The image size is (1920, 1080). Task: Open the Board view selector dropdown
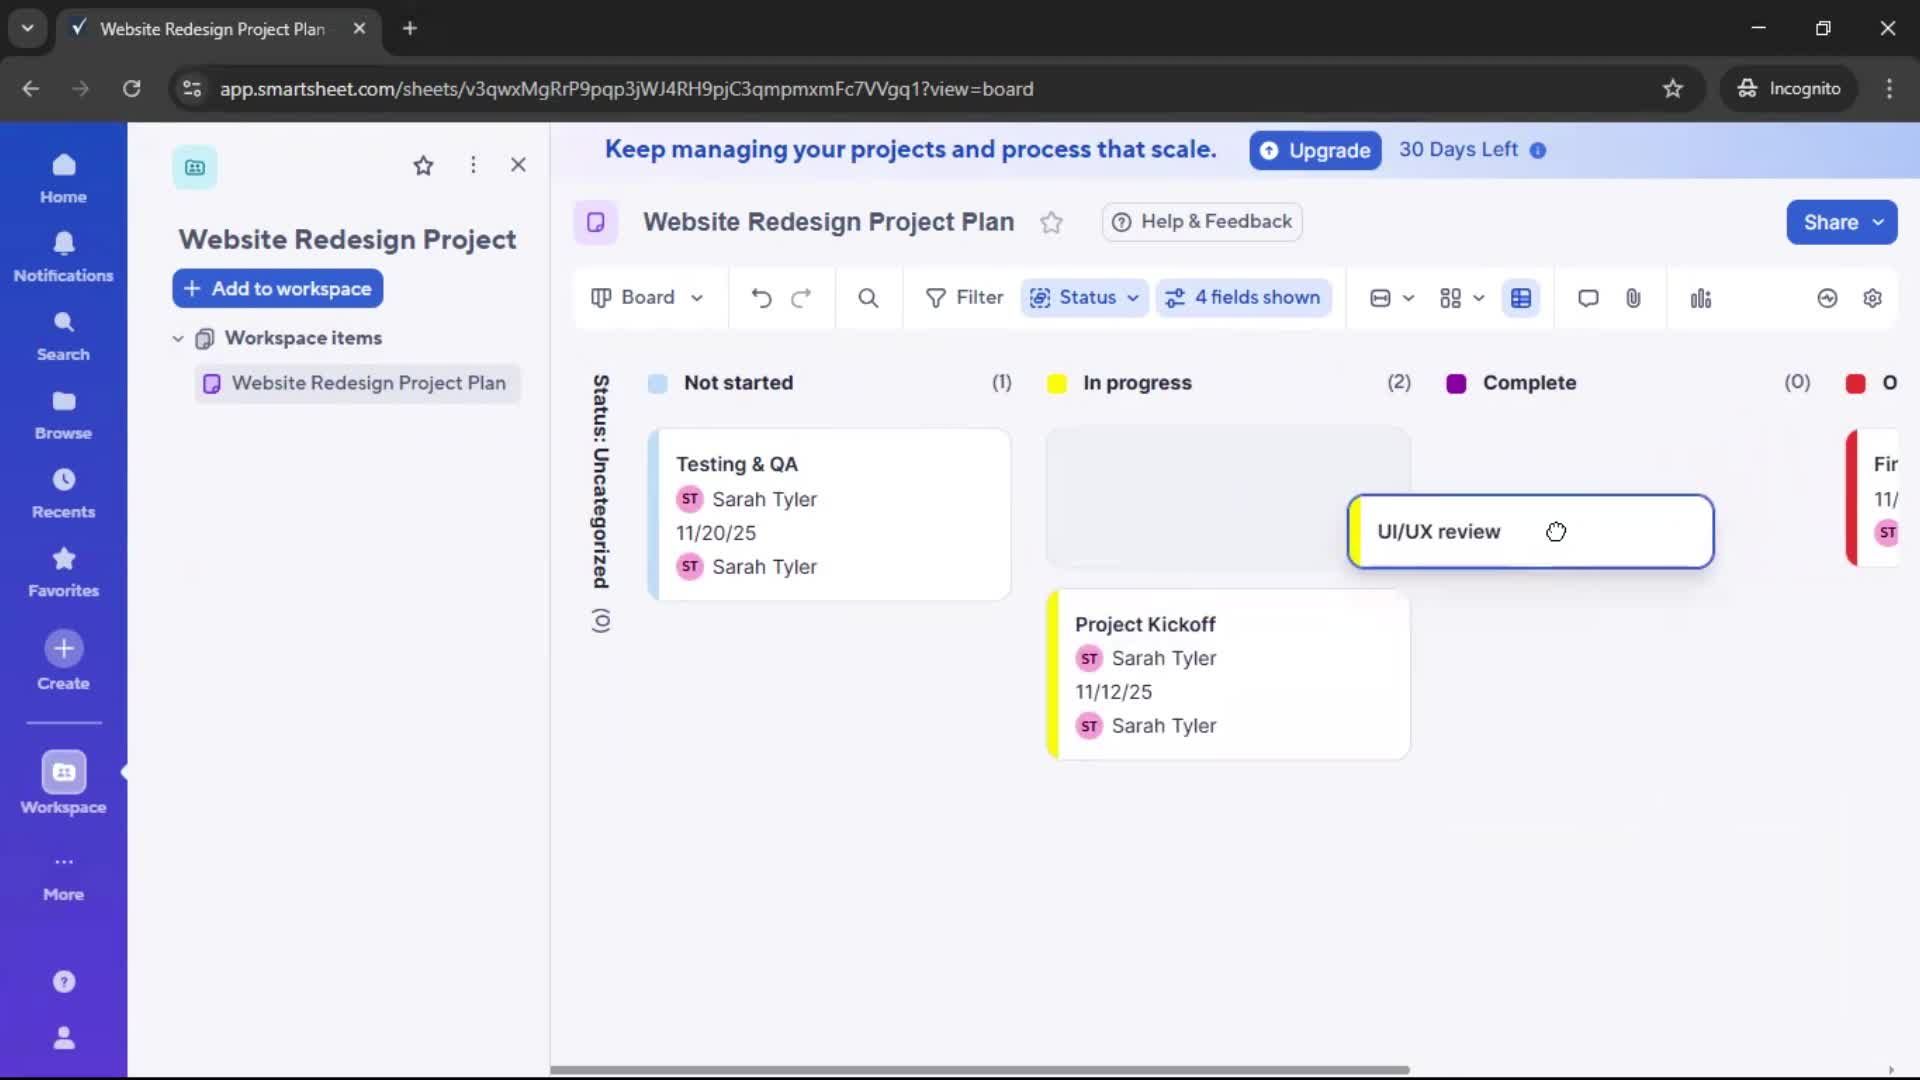coord(647,297)
